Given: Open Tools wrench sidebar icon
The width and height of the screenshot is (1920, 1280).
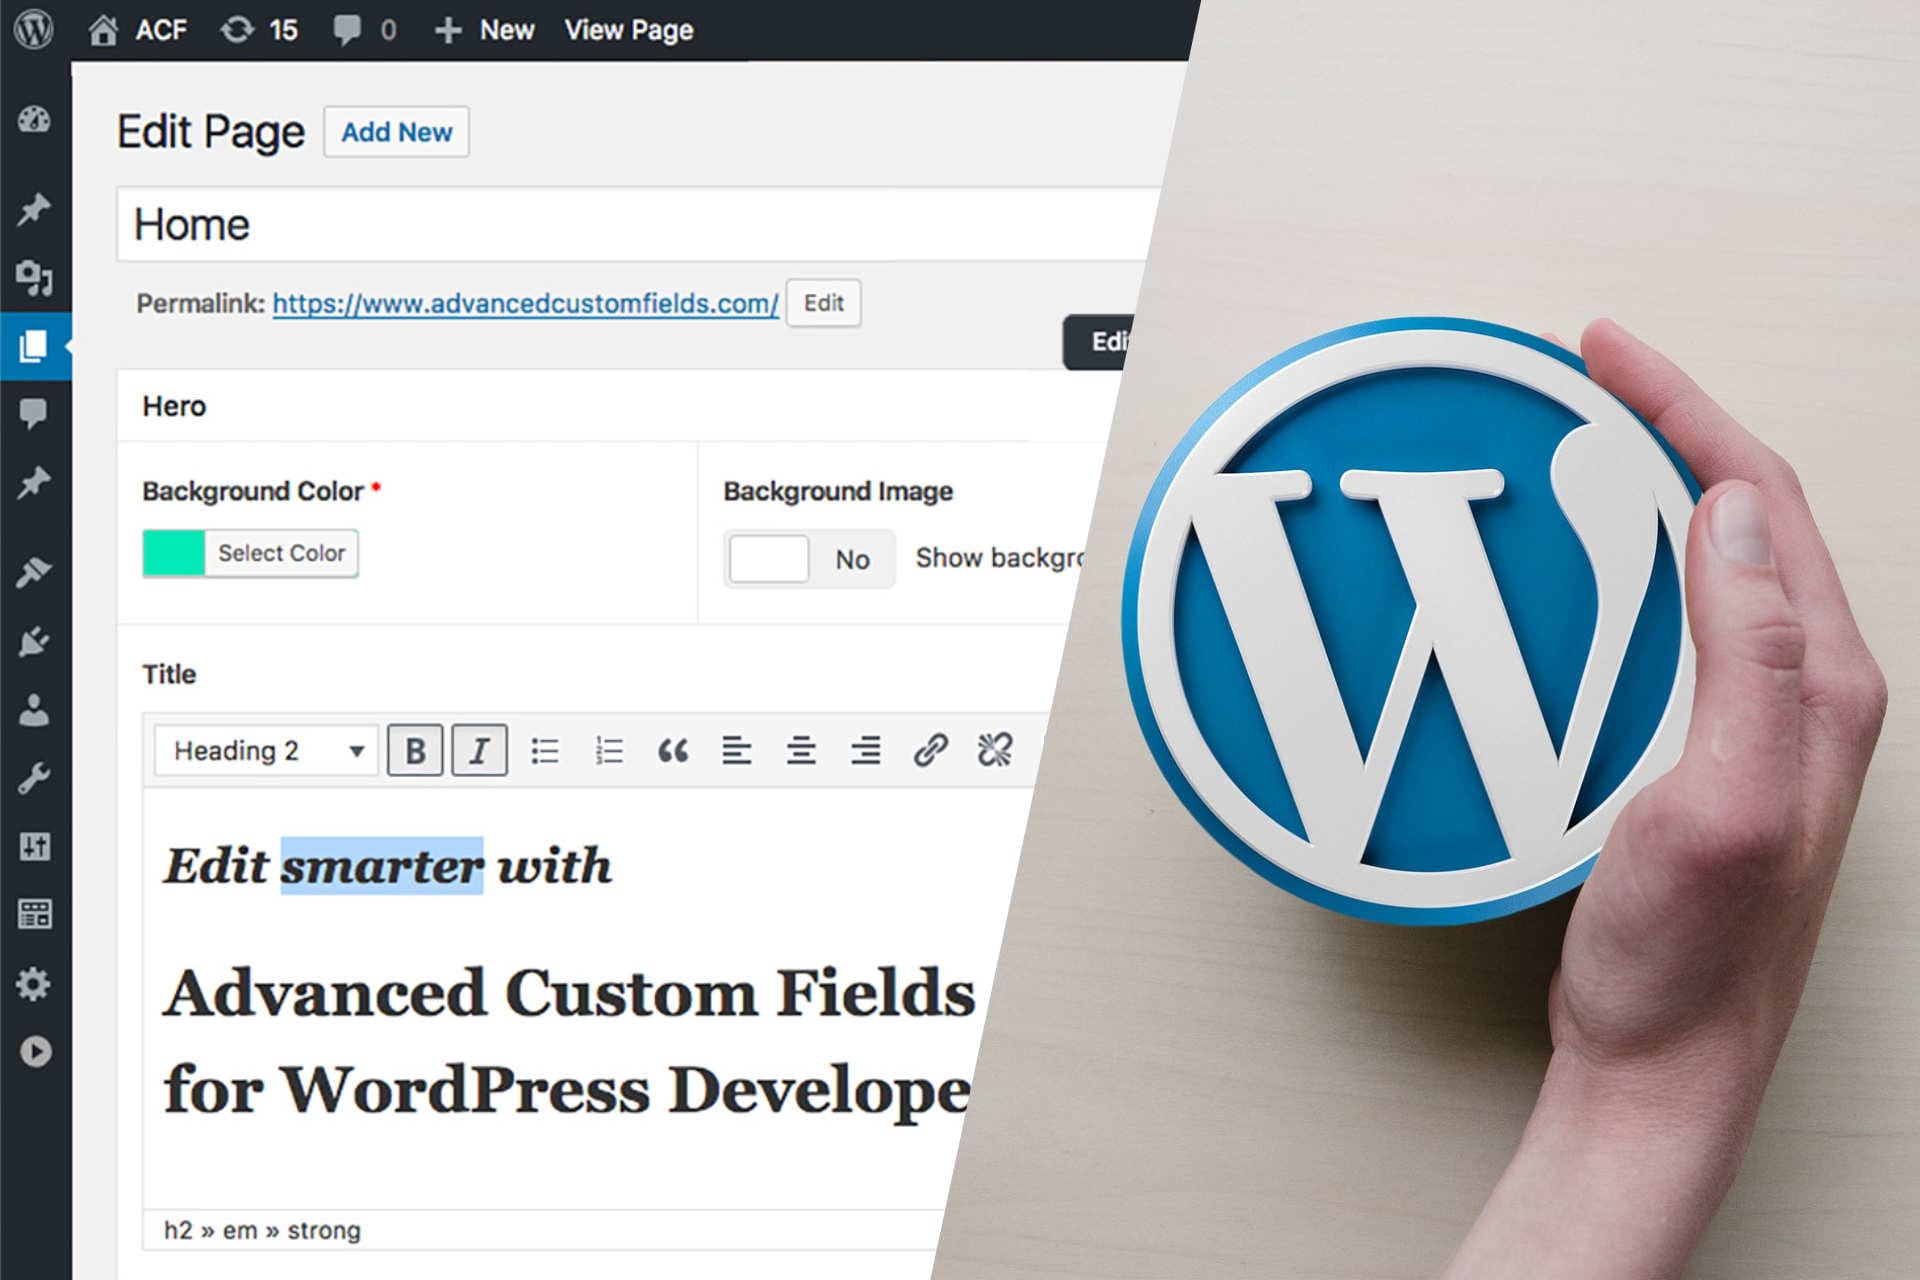Looking at the screenshot, I should coord(34,778).
